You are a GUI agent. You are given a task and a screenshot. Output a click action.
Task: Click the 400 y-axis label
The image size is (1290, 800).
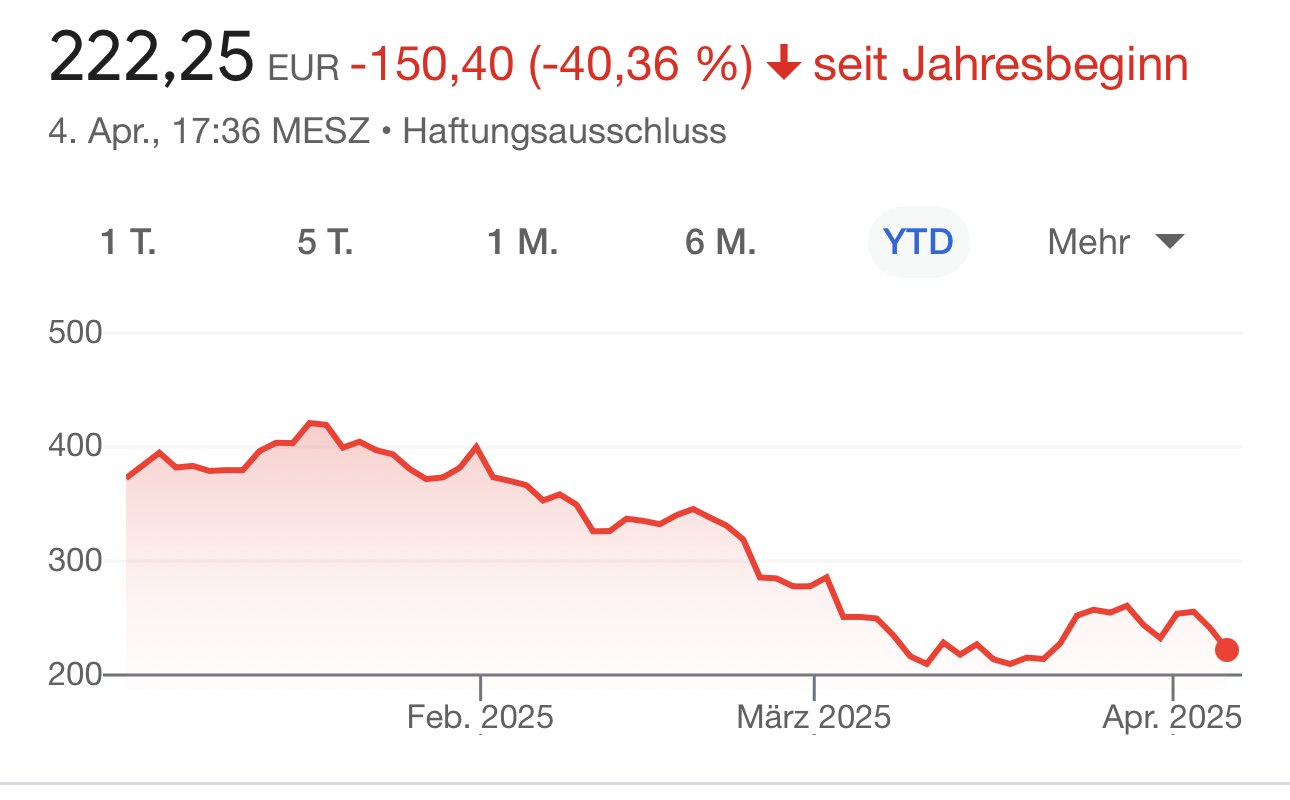coord(76,446)
